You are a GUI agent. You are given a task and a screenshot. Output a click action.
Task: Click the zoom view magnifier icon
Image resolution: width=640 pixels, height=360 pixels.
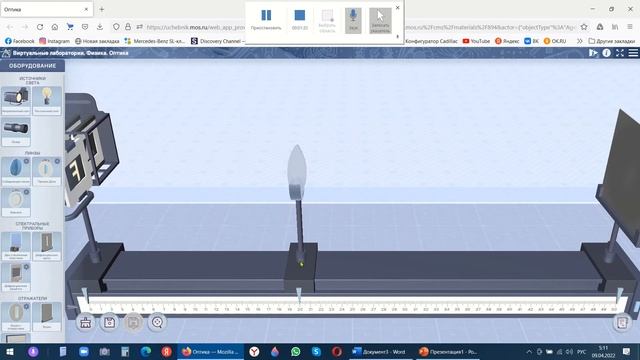tap(157, 322)
